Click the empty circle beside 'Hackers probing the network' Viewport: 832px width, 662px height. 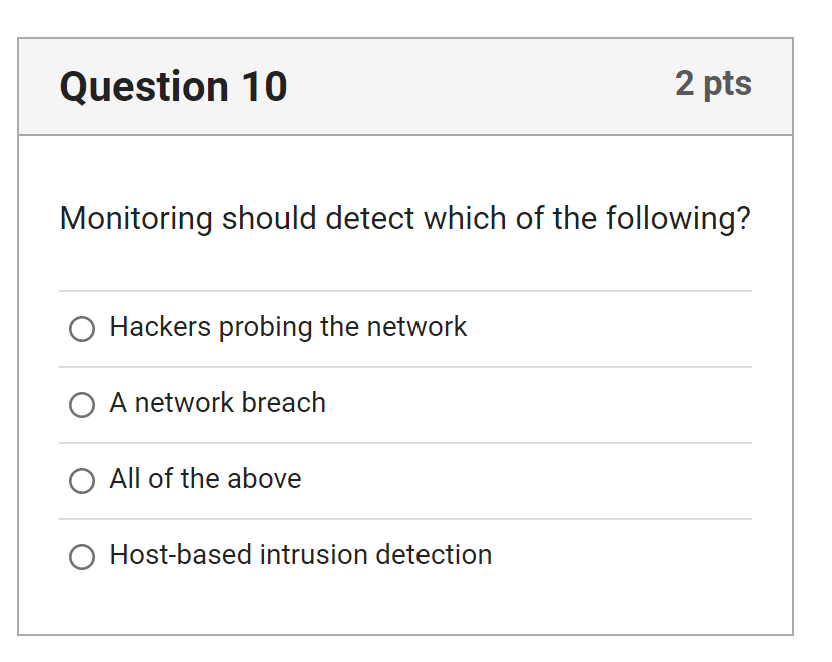[82, 328]
